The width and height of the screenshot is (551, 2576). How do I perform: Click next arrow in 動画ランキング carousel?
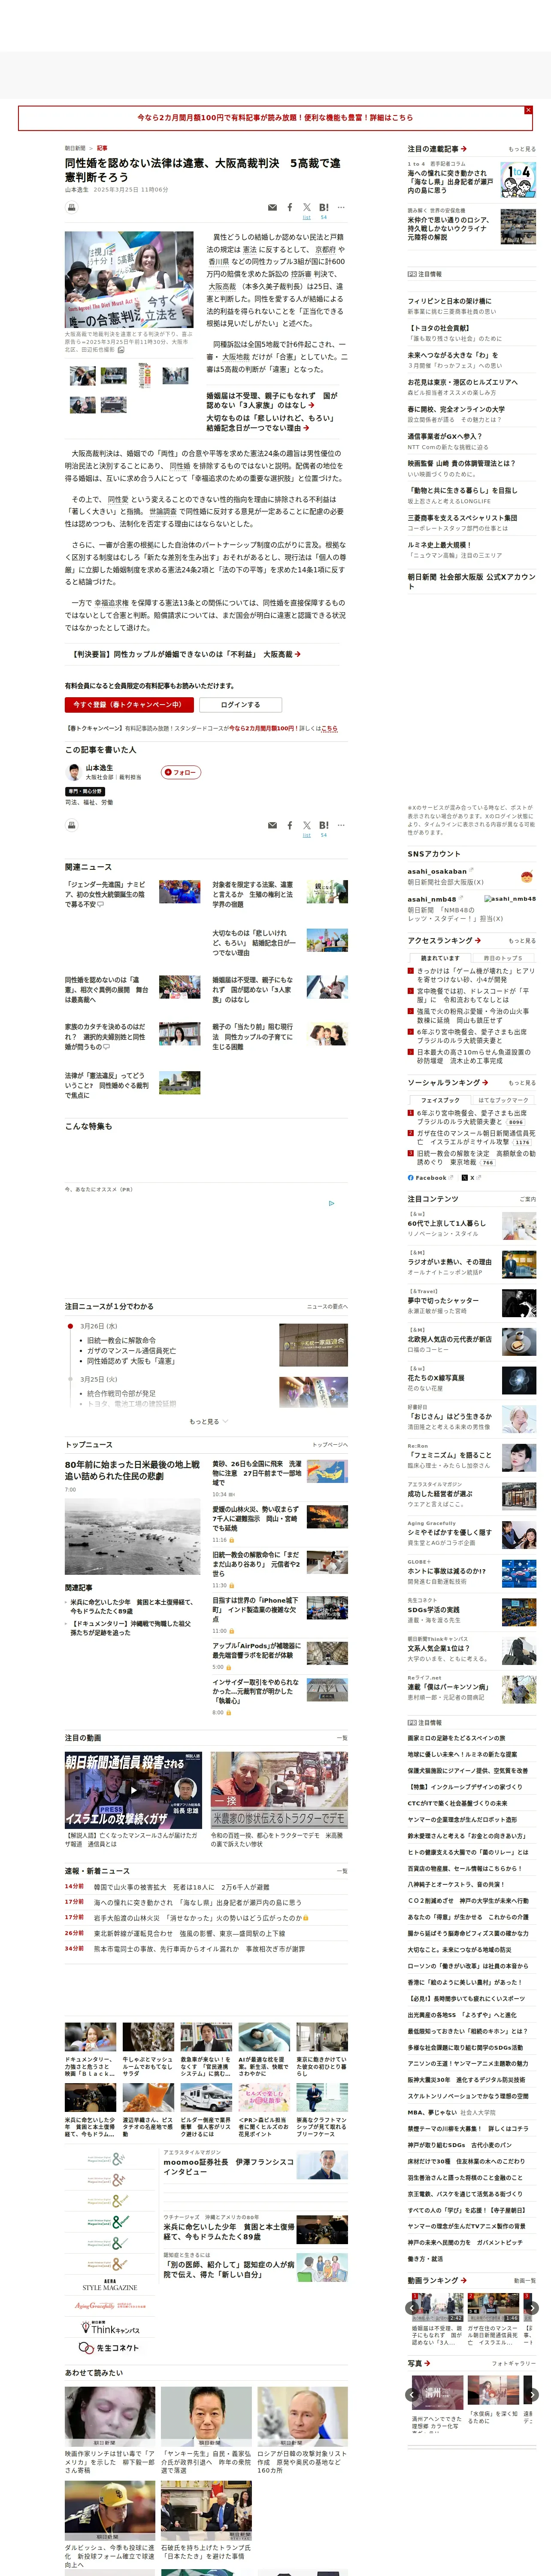click(532, 2308)
